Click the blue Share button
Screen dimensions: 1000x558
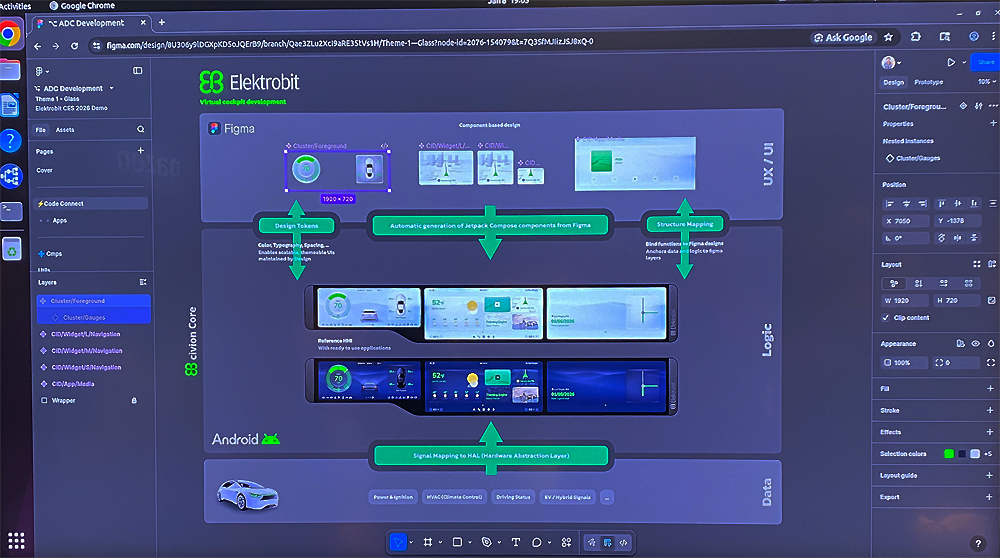click(x=986, y=62)
